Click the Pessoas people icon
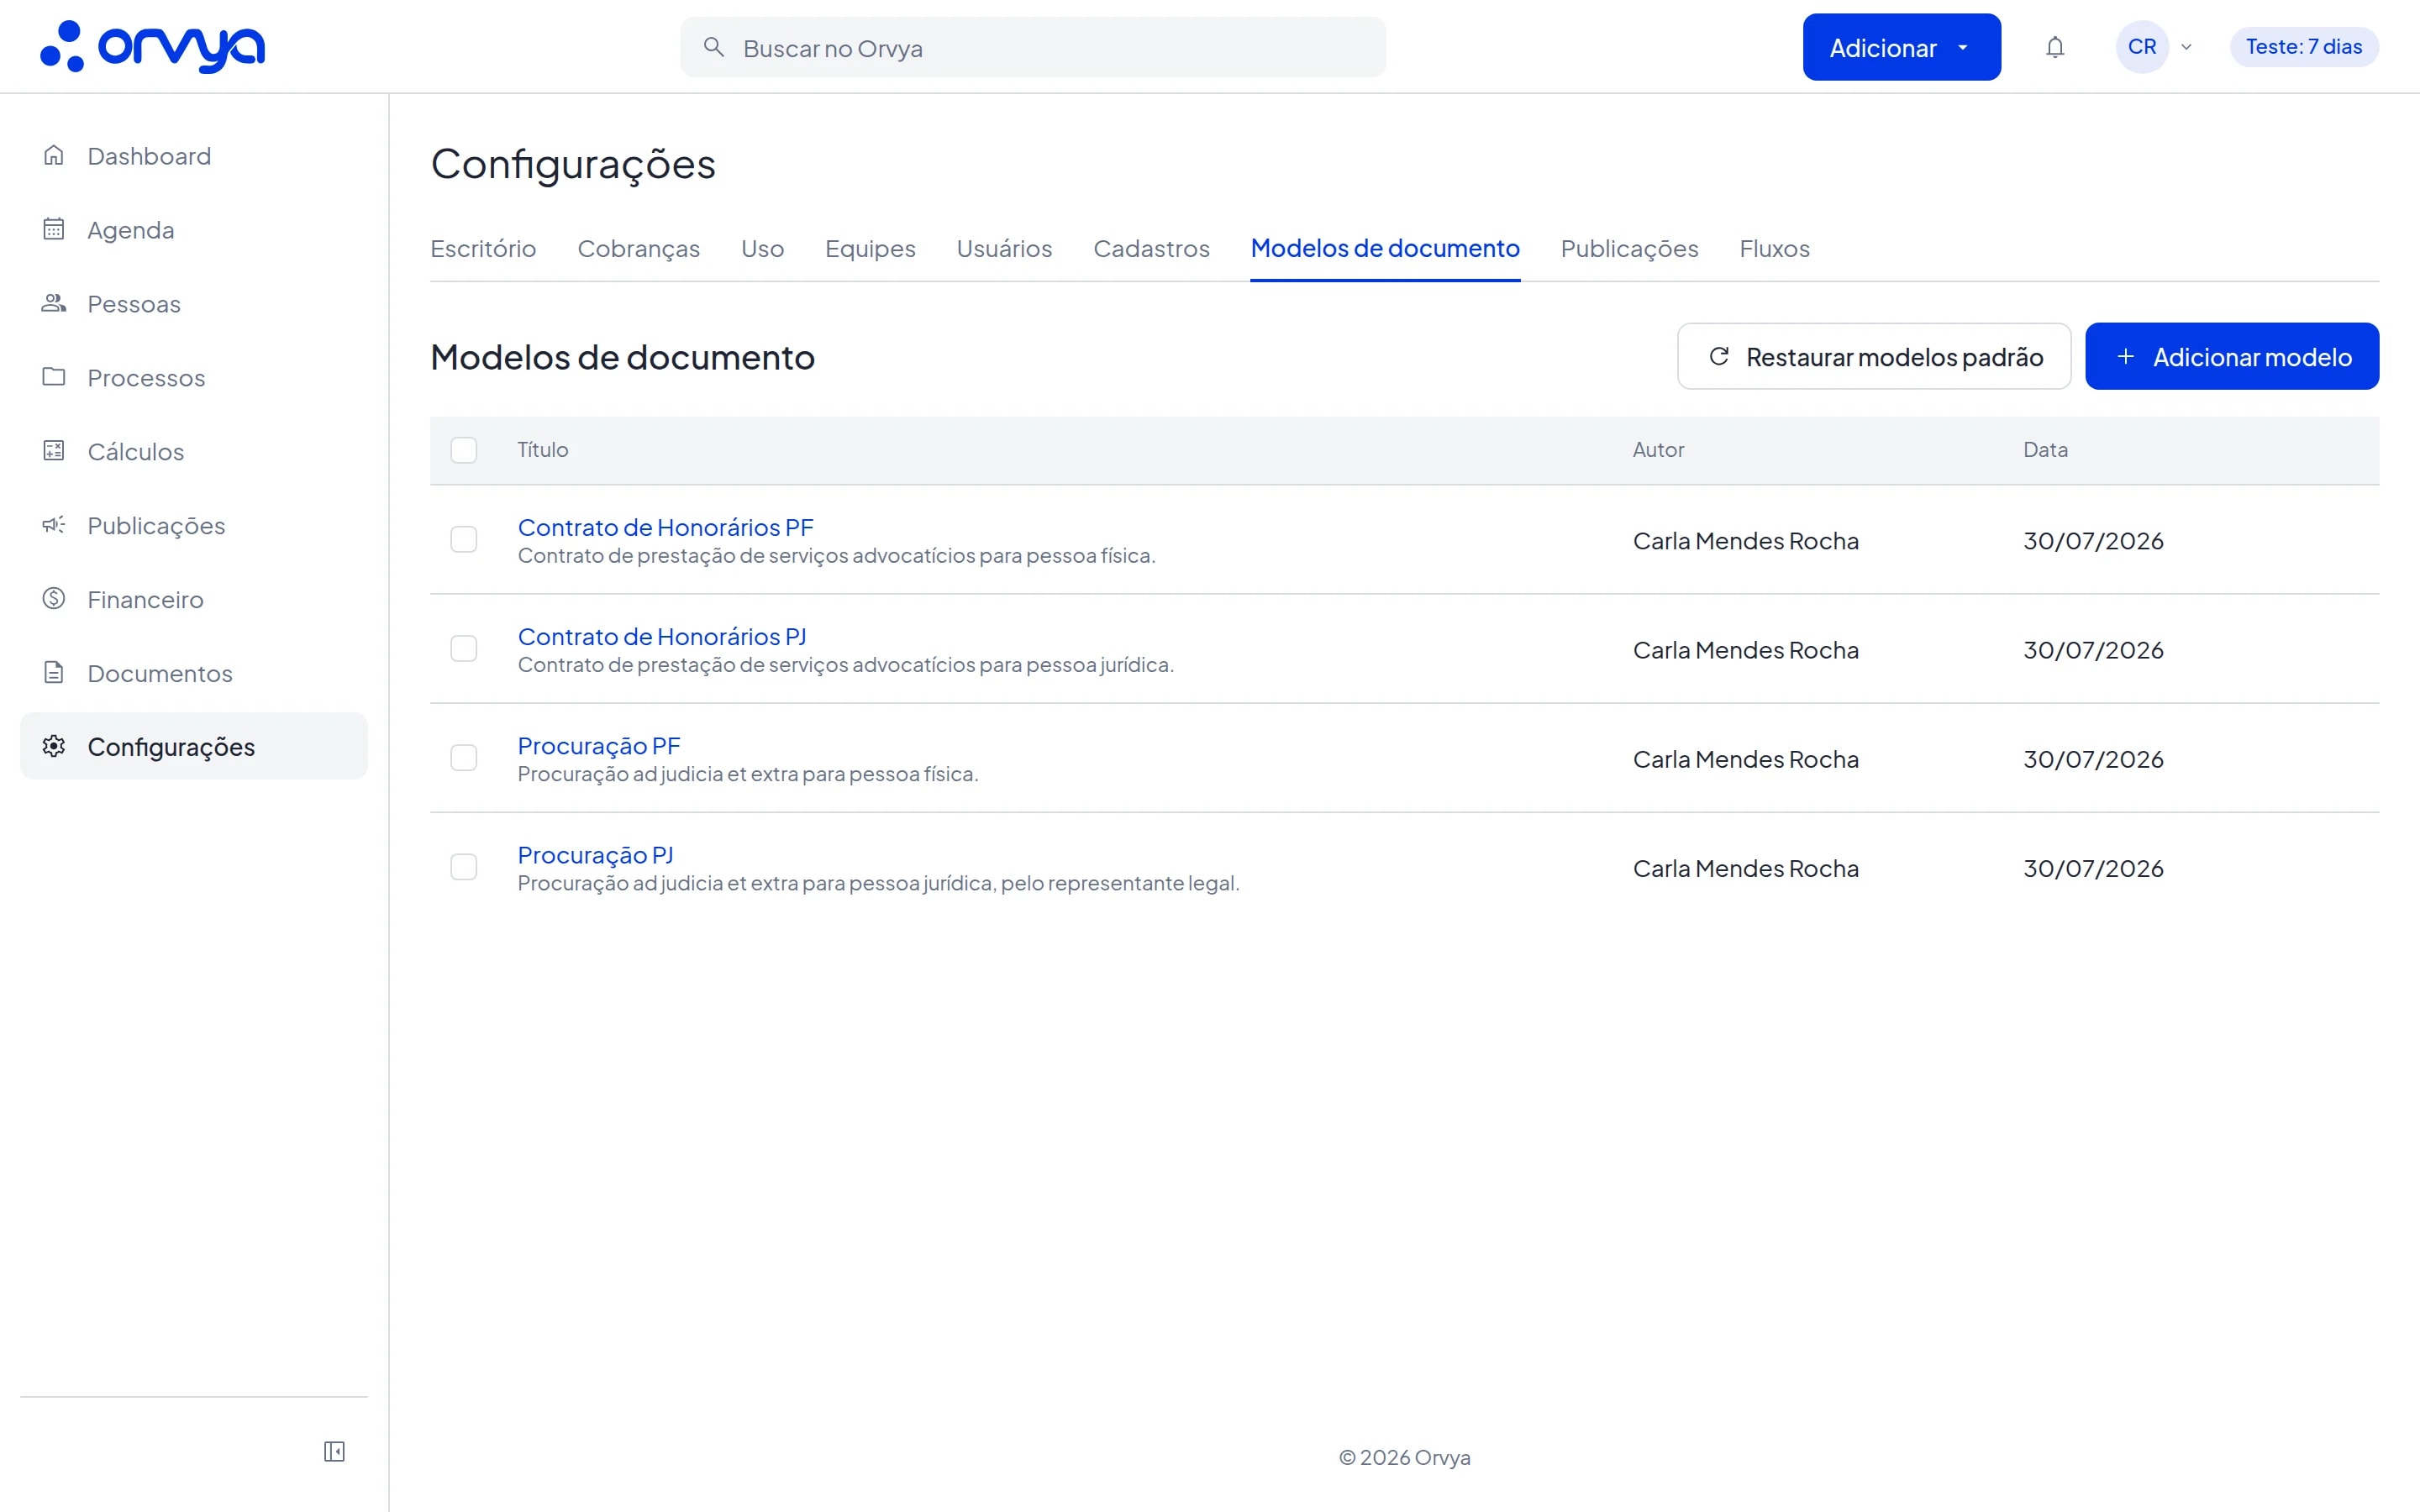 tap(54, 303)
